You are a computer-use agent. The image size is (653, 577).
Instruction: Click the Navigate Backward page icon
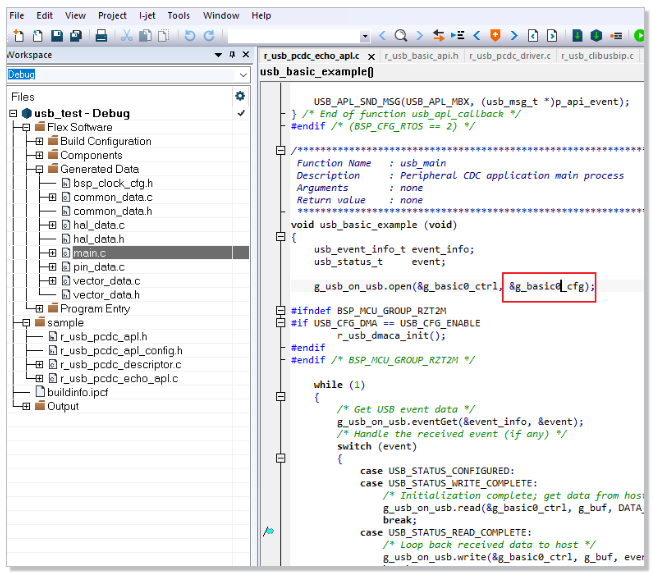click(x=533, y=36)
